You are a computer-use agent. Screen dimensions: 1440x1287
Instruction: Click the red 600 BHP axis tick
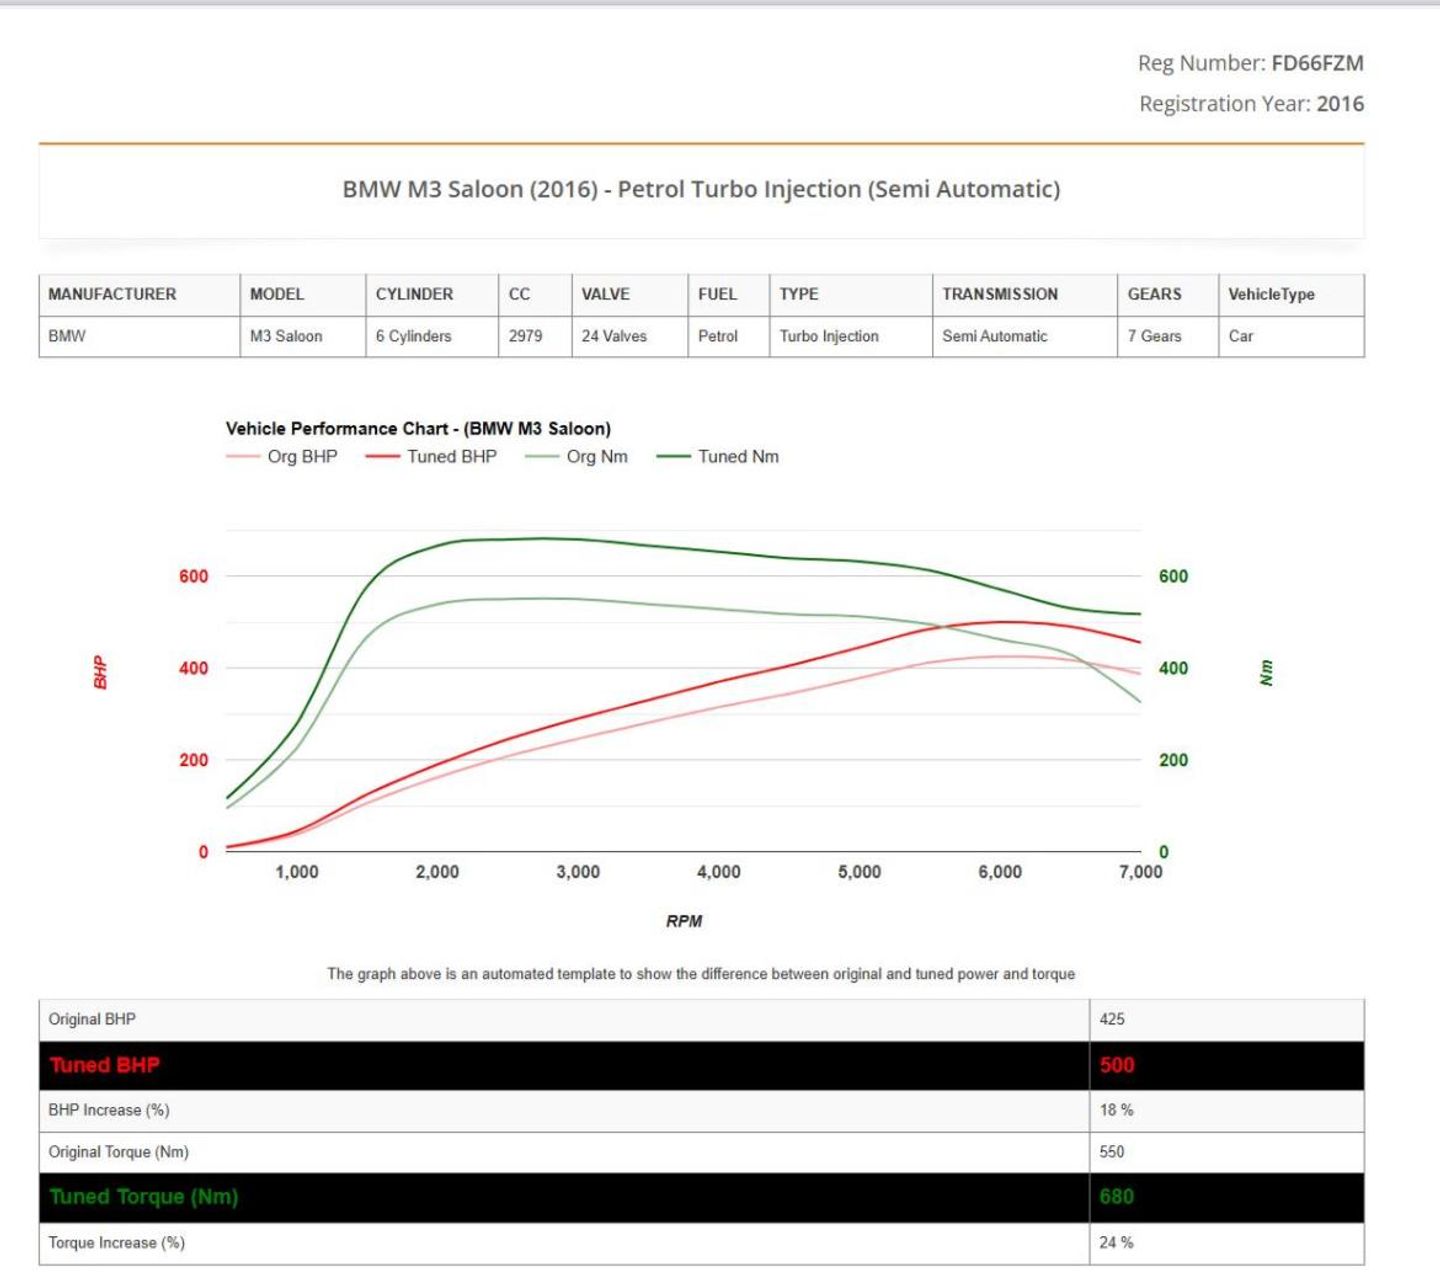pyautogui.click(x=194, y=576)
